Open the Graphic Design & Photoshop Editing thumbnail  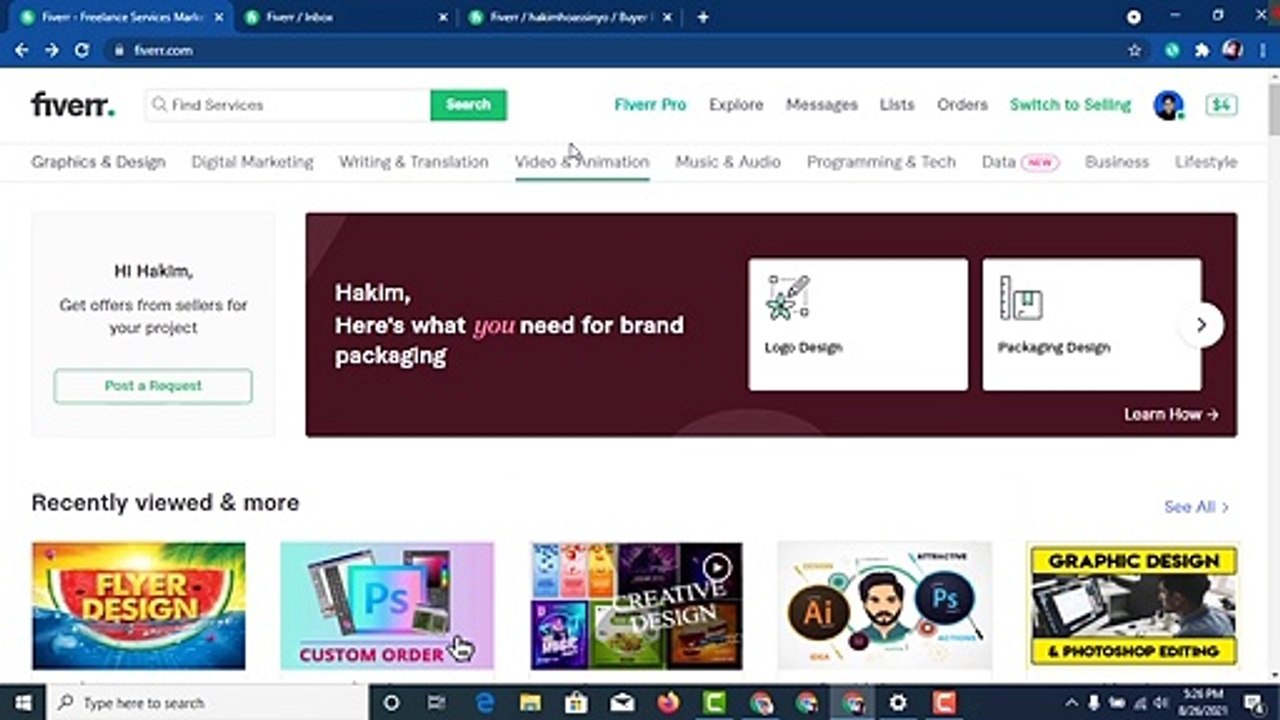(x=1133, y=606)
